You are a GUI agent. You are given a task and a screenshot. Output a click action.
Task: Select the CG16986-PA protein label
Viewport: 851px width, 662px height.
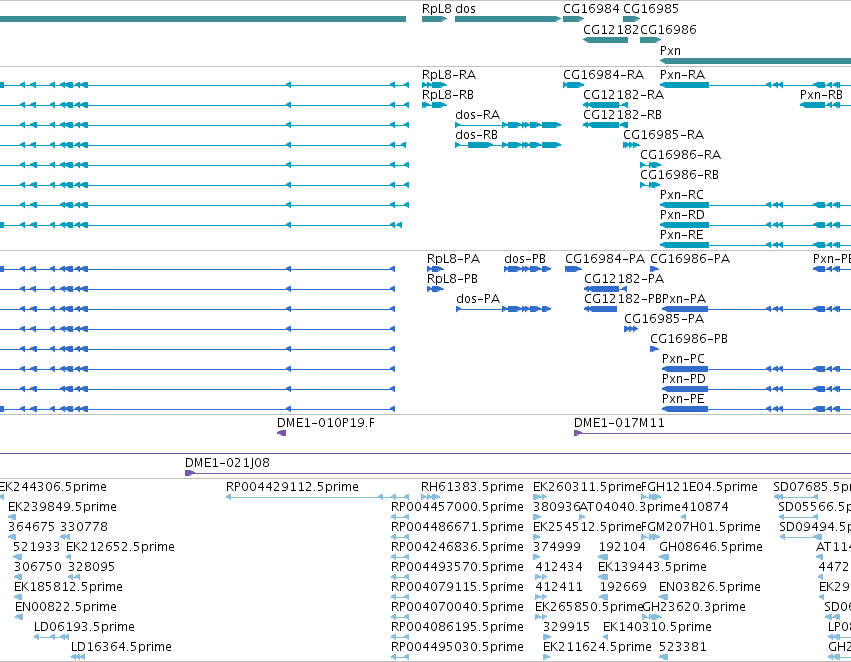(690, 259)
